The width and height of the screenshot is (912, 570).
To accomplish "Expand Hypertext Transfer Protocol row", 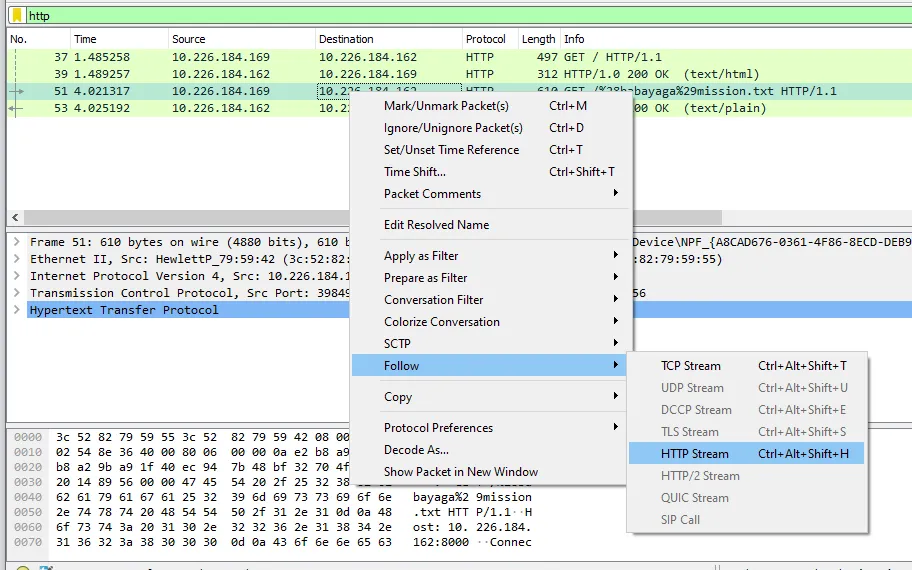I will click(17, 309).
